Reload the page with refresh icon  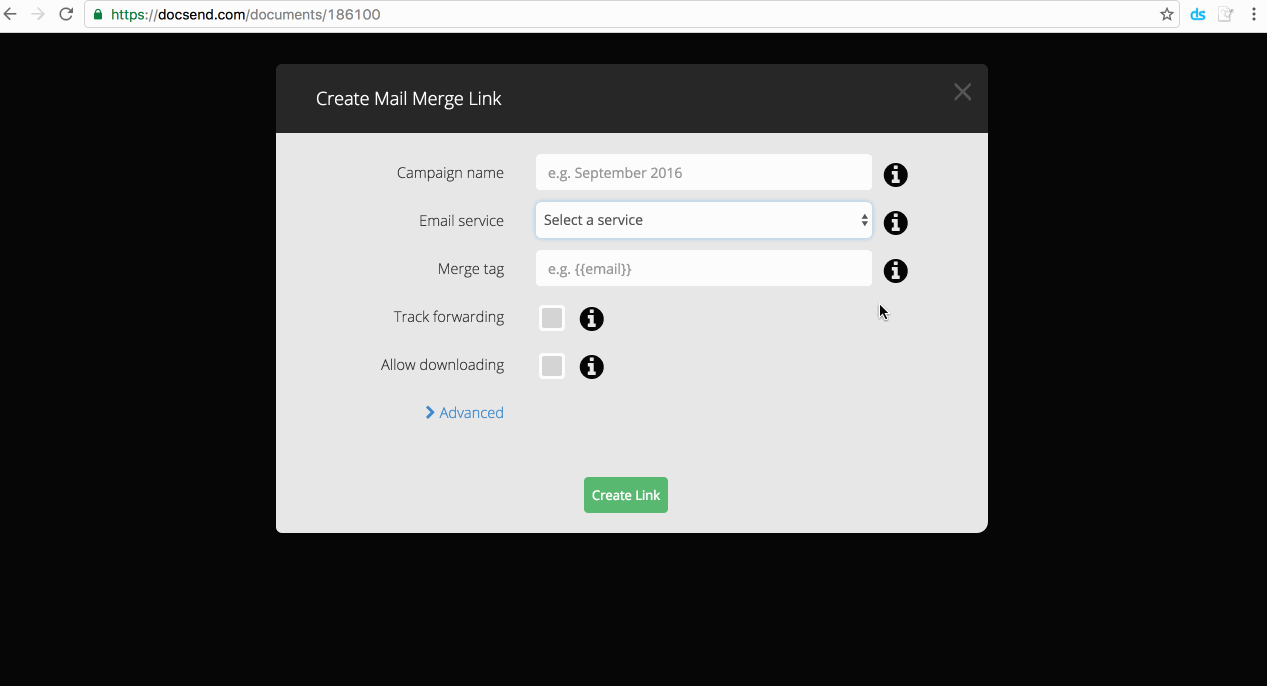click(66, 14)
